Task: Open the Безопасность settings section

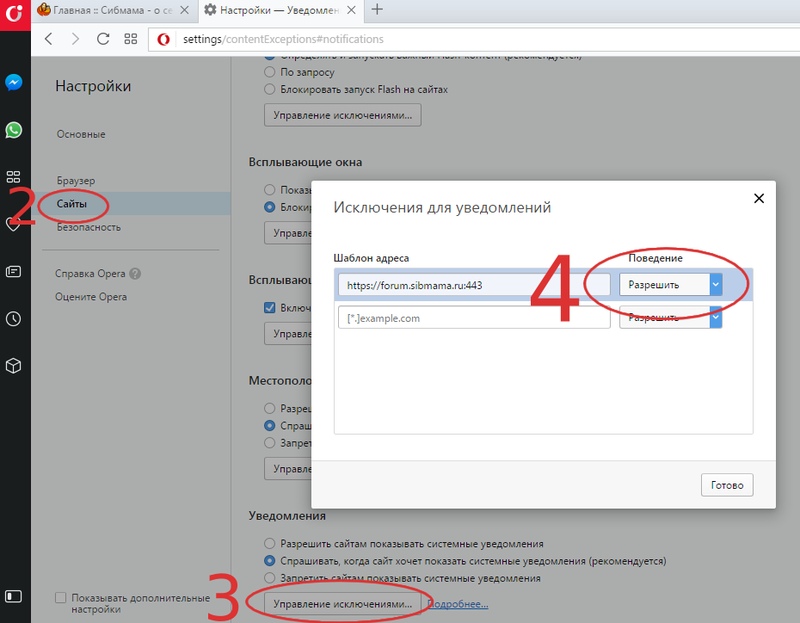Action: pyautogui.click(x=89, y=227)
